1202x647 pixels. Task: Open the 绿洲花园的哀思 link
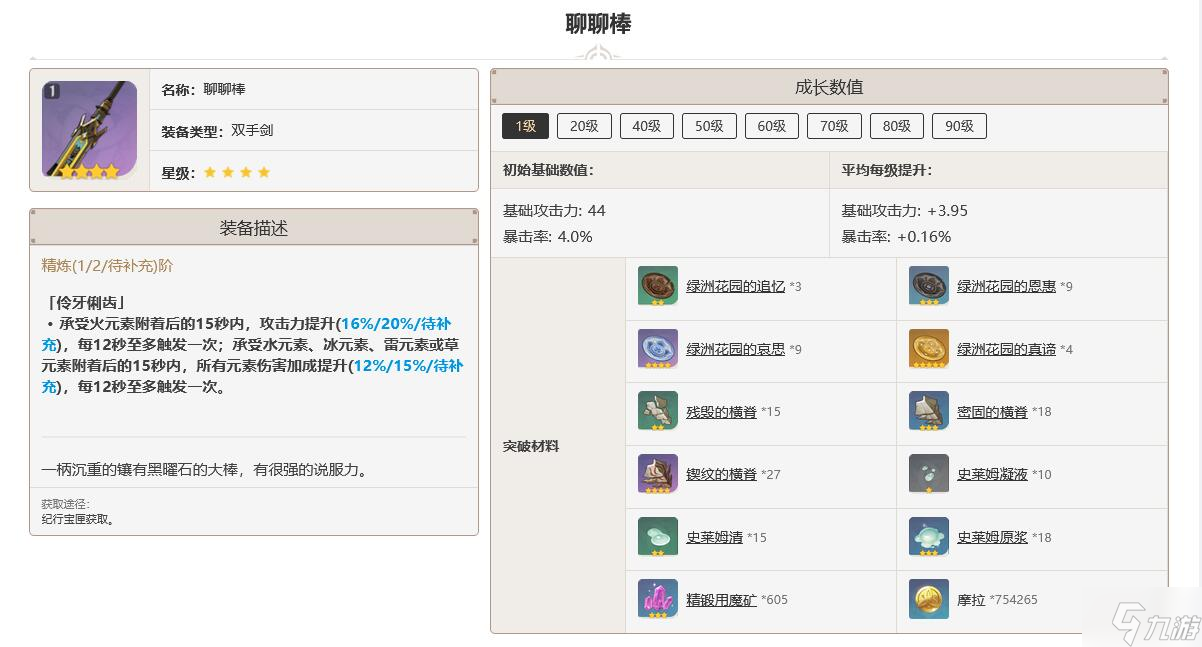[x=735, y=349]
